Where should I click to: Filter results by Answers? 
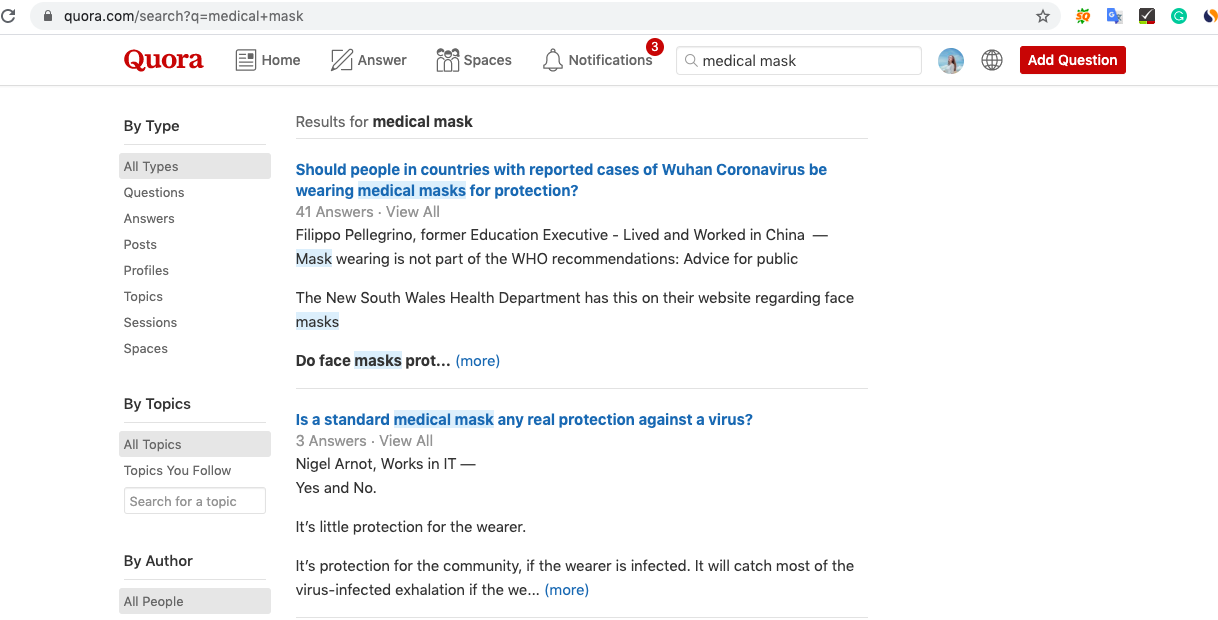pos(149,218)
